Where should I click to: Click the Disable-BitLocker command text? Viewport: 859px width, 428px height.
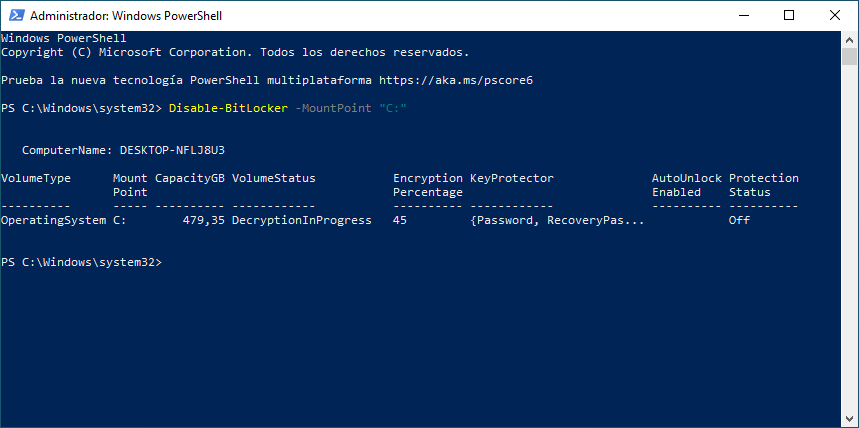click(228, 109)
